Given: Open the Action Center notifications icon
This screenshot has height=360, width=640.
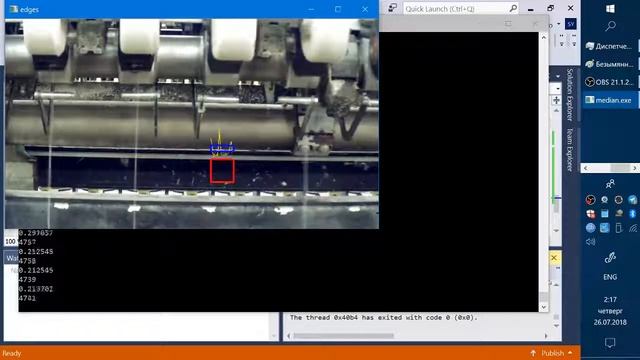Looking at the screenshot, I should coord(610,343).
